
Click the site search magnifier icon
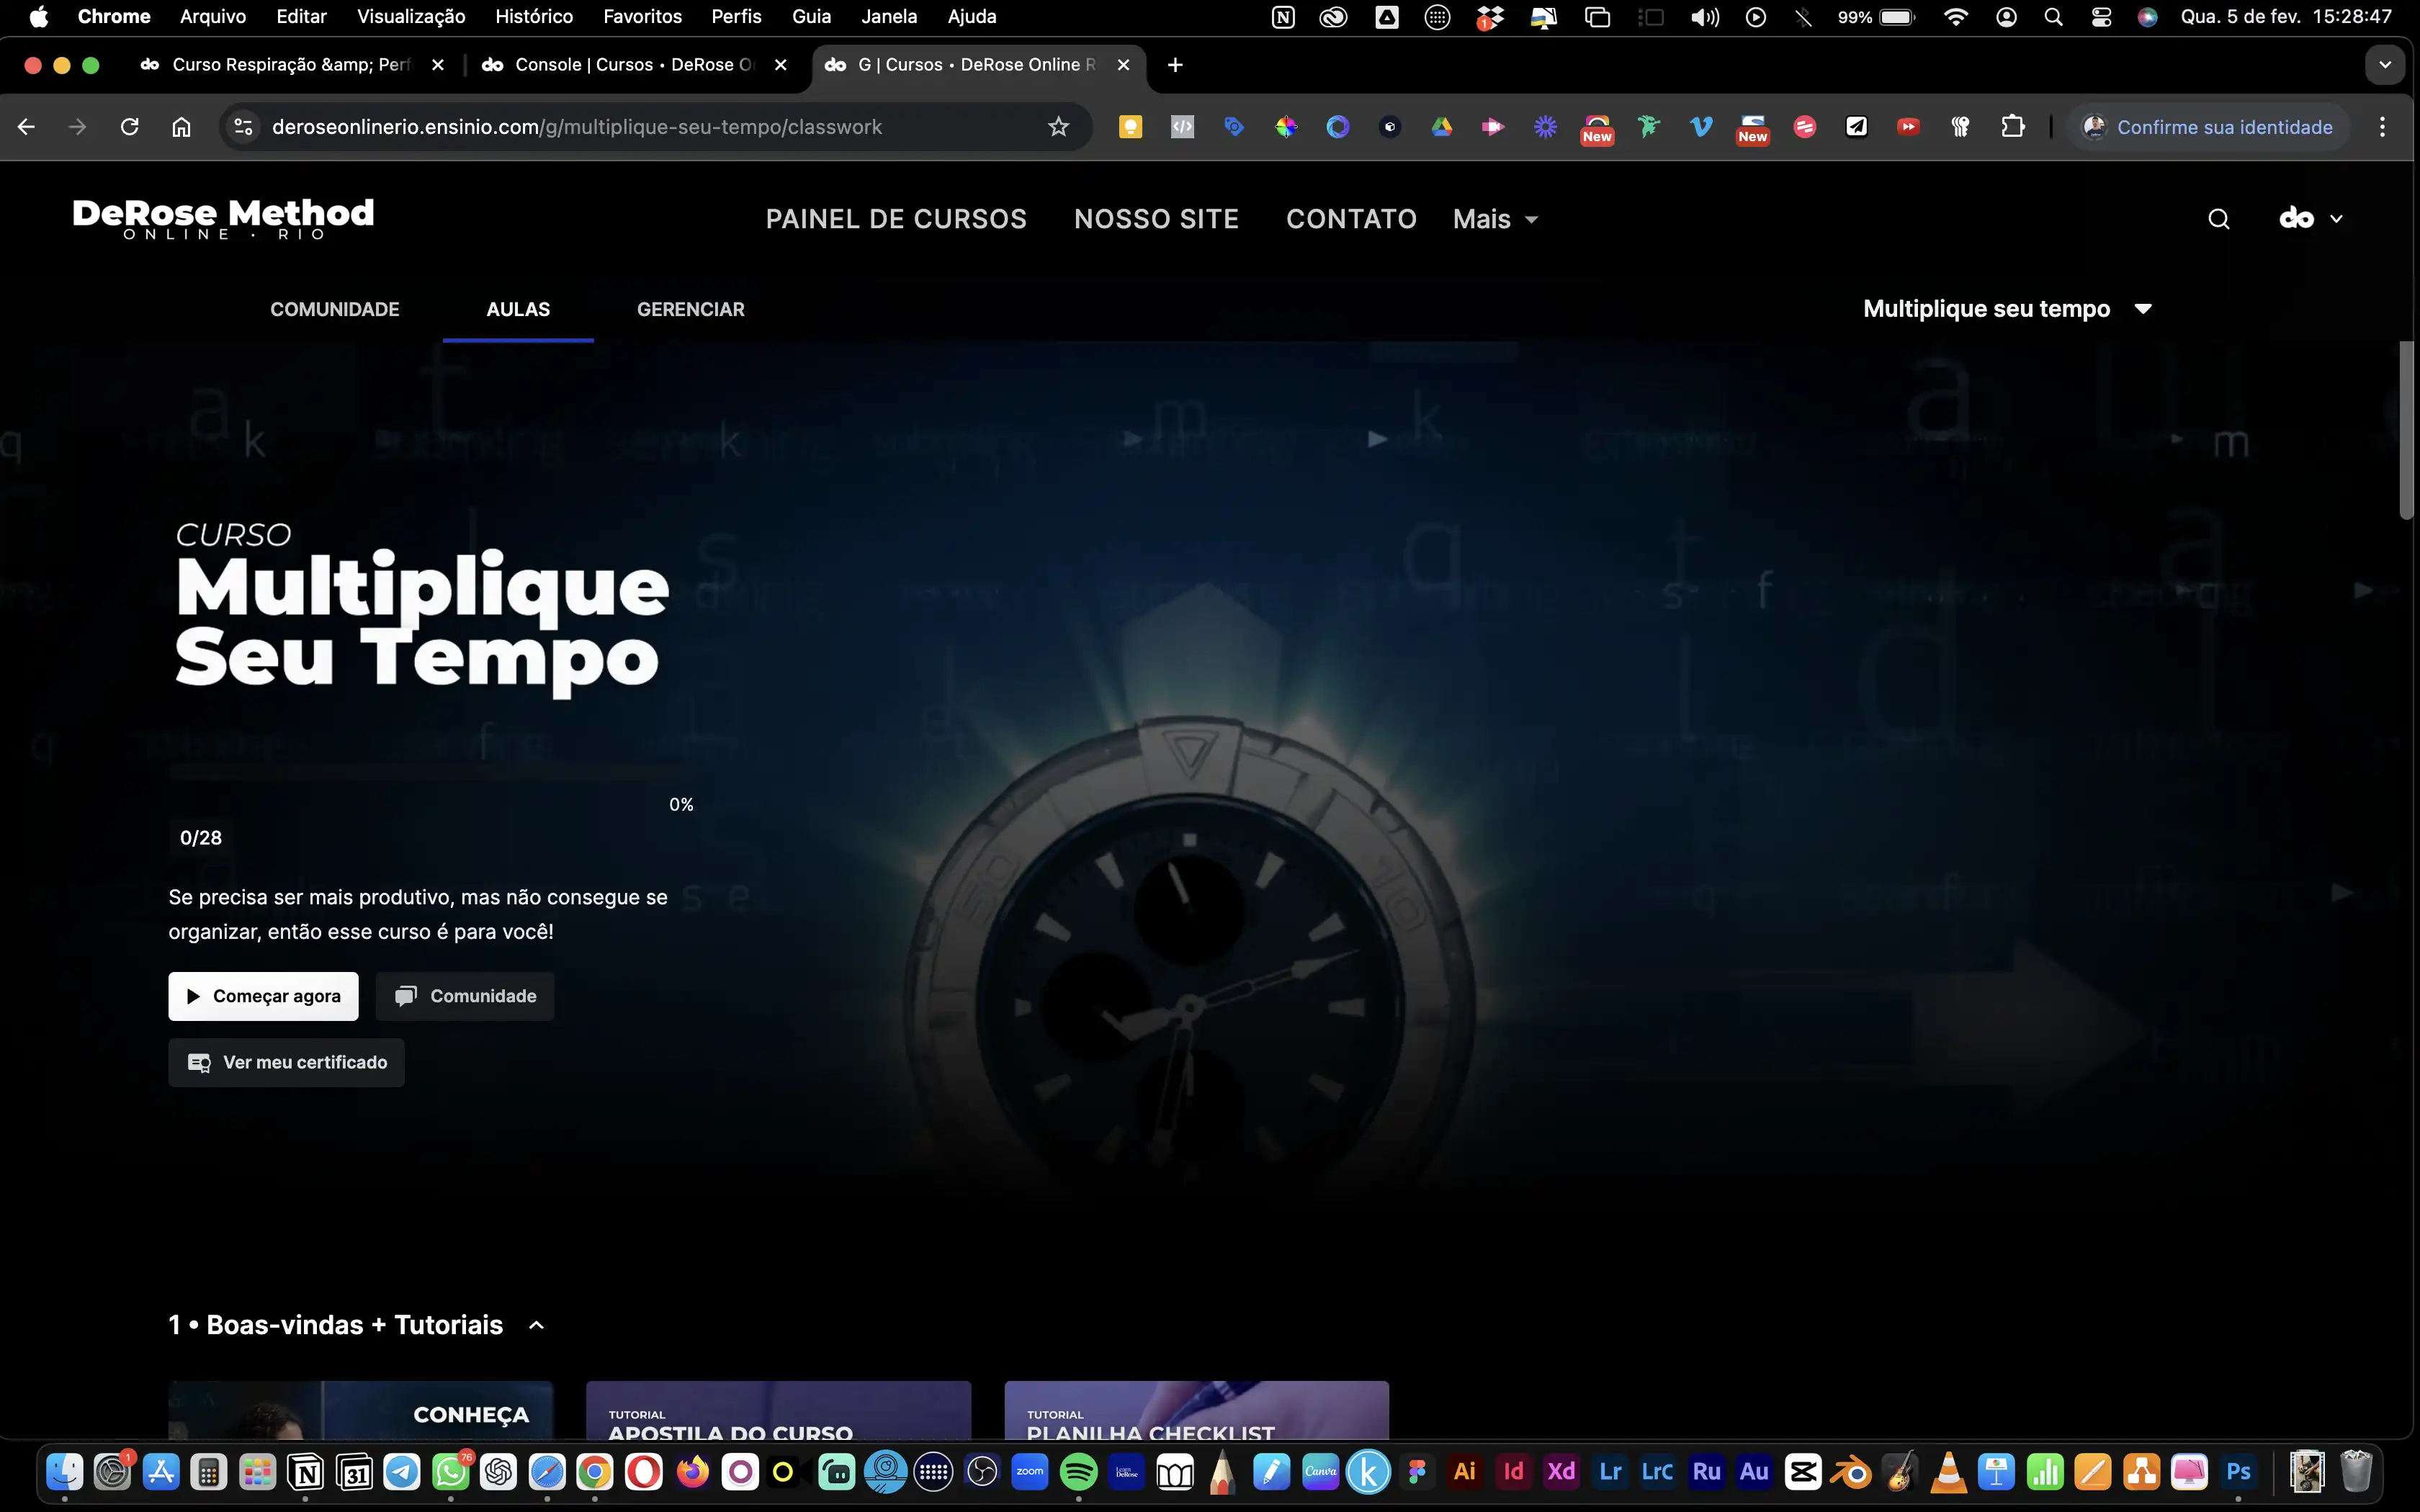coord(2218,219)
